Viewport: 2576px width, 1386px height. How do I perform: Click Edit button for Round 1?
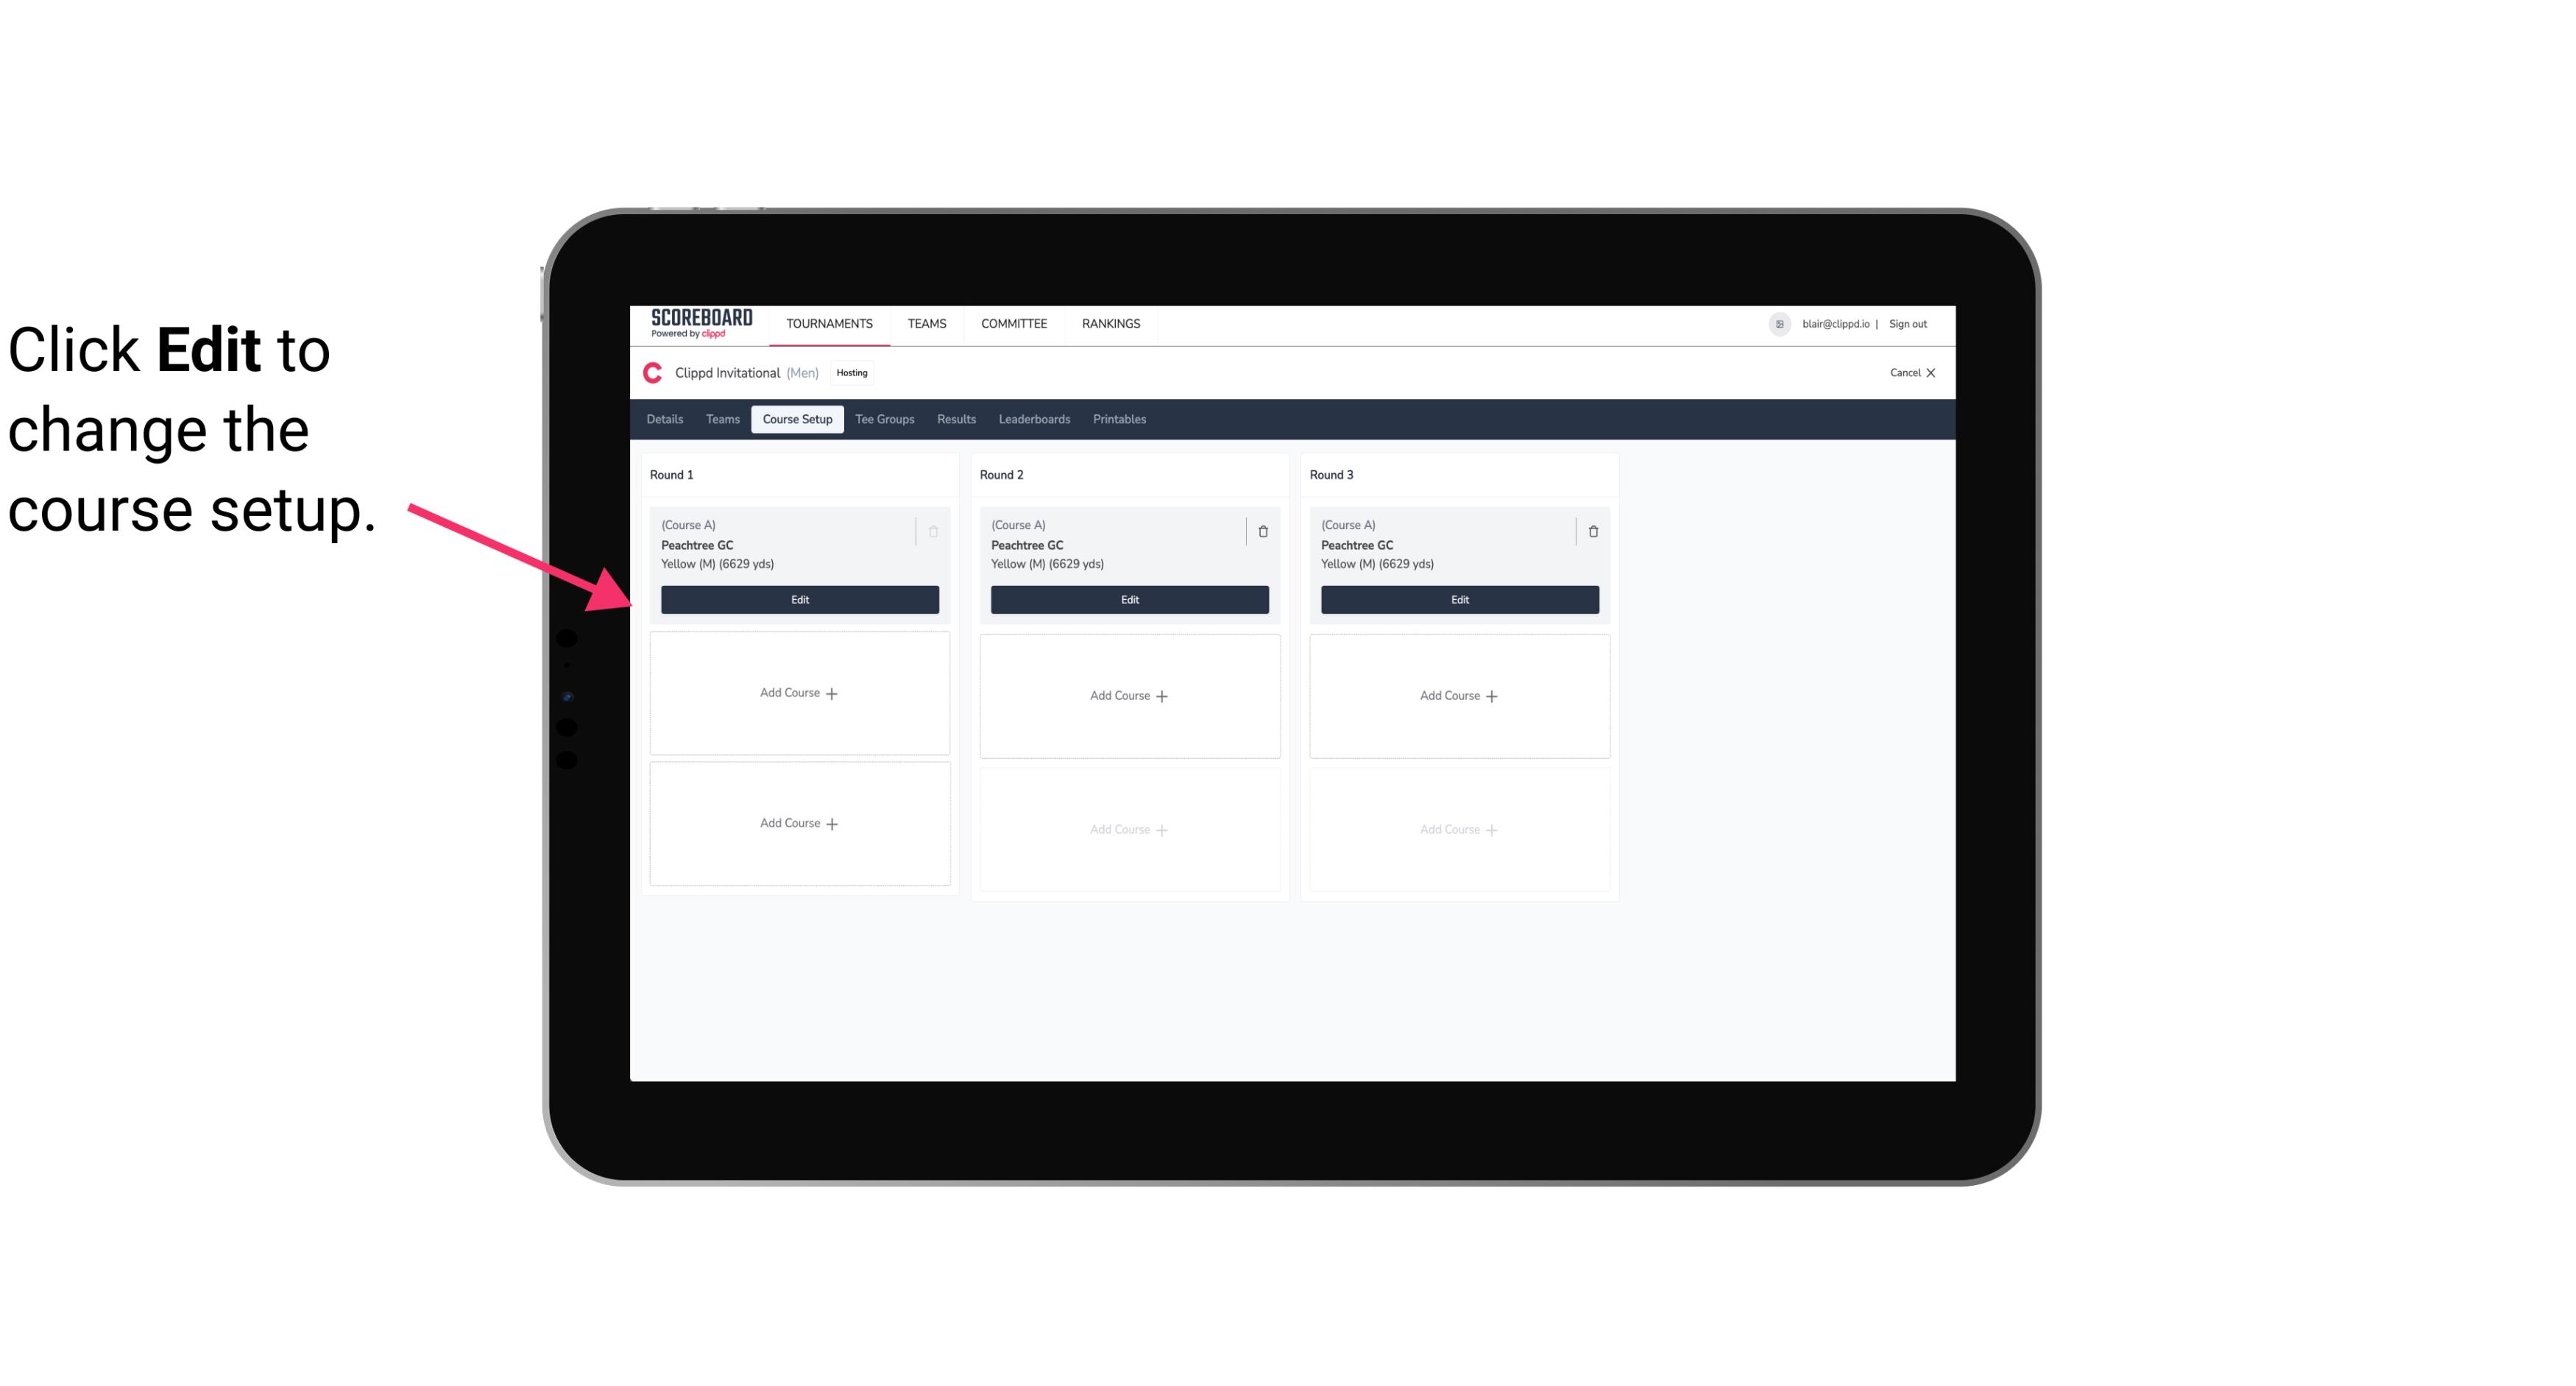pos(800,599)
